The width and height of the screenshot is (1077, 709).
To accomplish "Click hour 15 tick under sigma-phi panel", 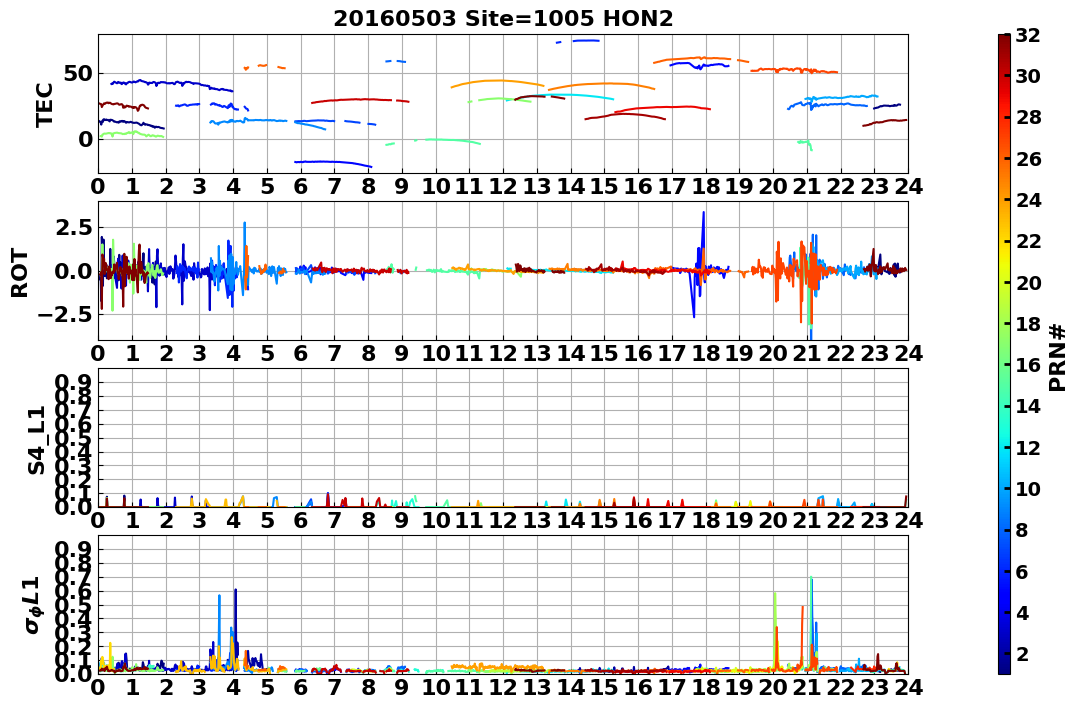I will click(x=604, y=687).
